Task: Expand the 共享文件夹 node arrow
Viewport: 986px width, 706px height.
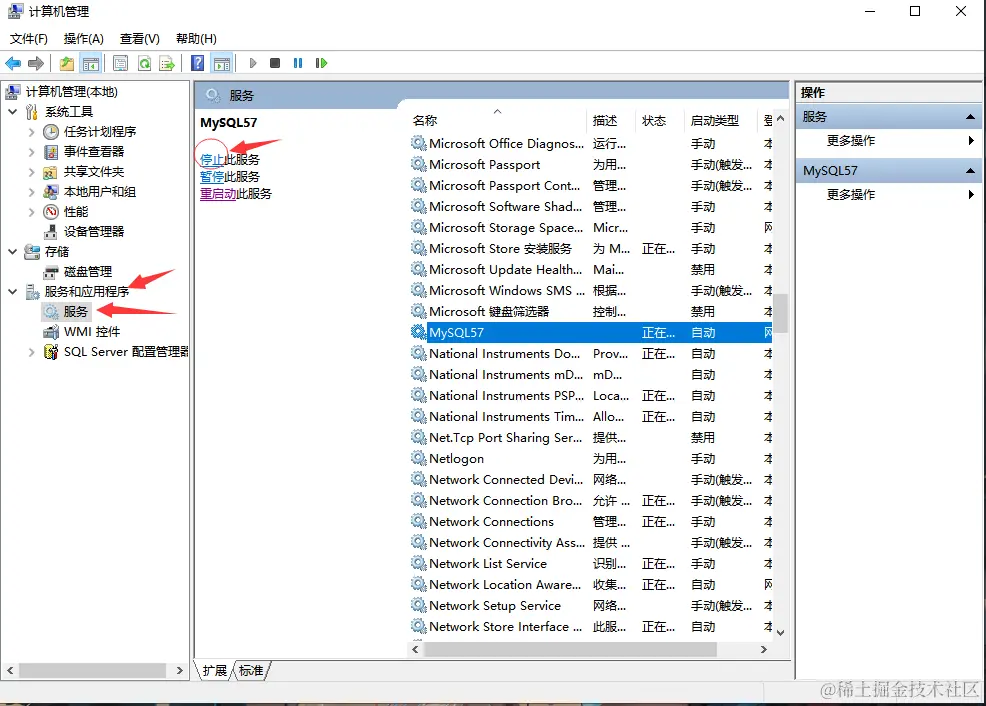Action: coord(31,172)
